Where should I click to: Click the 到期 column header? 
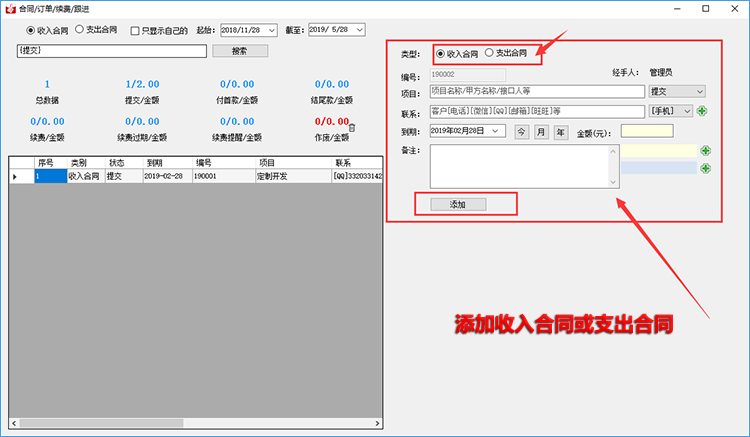pos(155,162)
